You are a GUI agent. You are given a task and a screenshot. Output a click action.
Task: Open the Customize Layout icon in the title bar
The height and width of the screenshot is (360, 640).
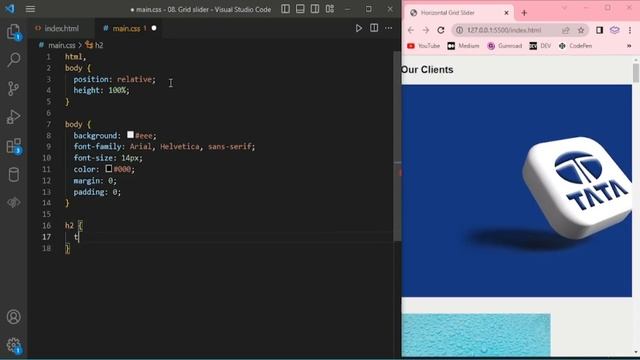click(330, 9)
